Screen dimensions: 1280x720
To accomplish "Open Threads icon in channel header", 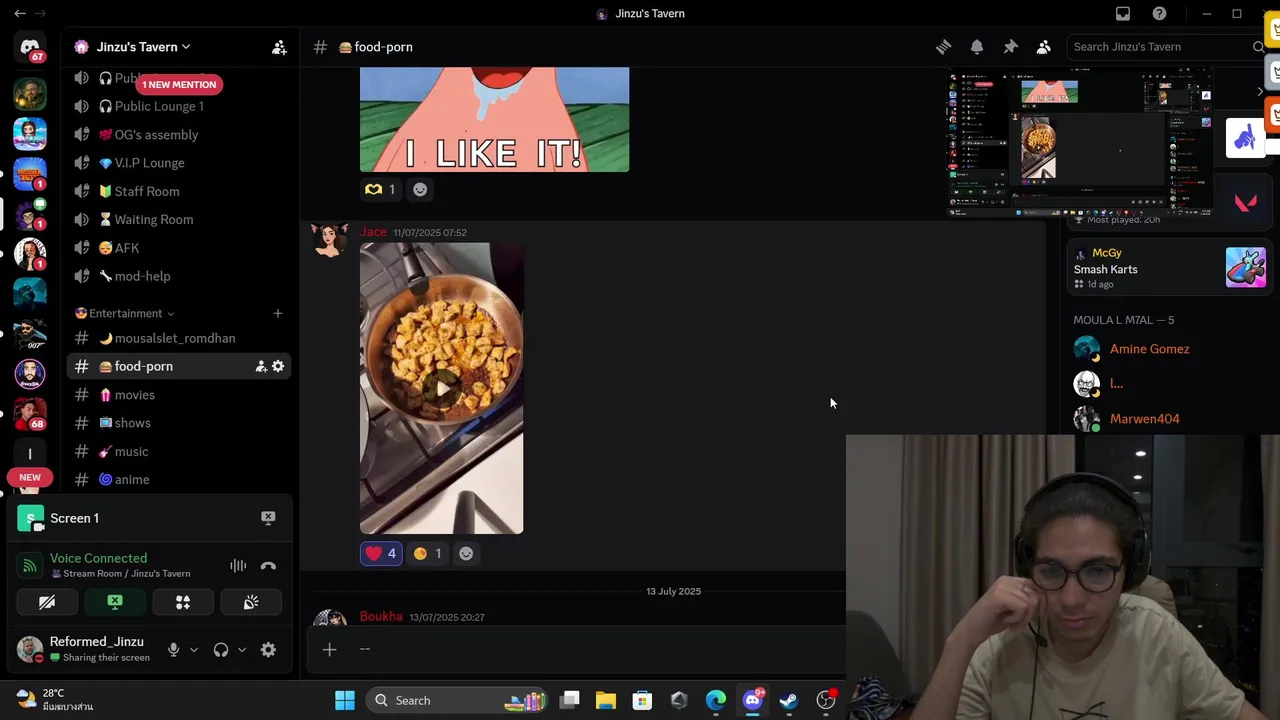I will click(943, 47).
